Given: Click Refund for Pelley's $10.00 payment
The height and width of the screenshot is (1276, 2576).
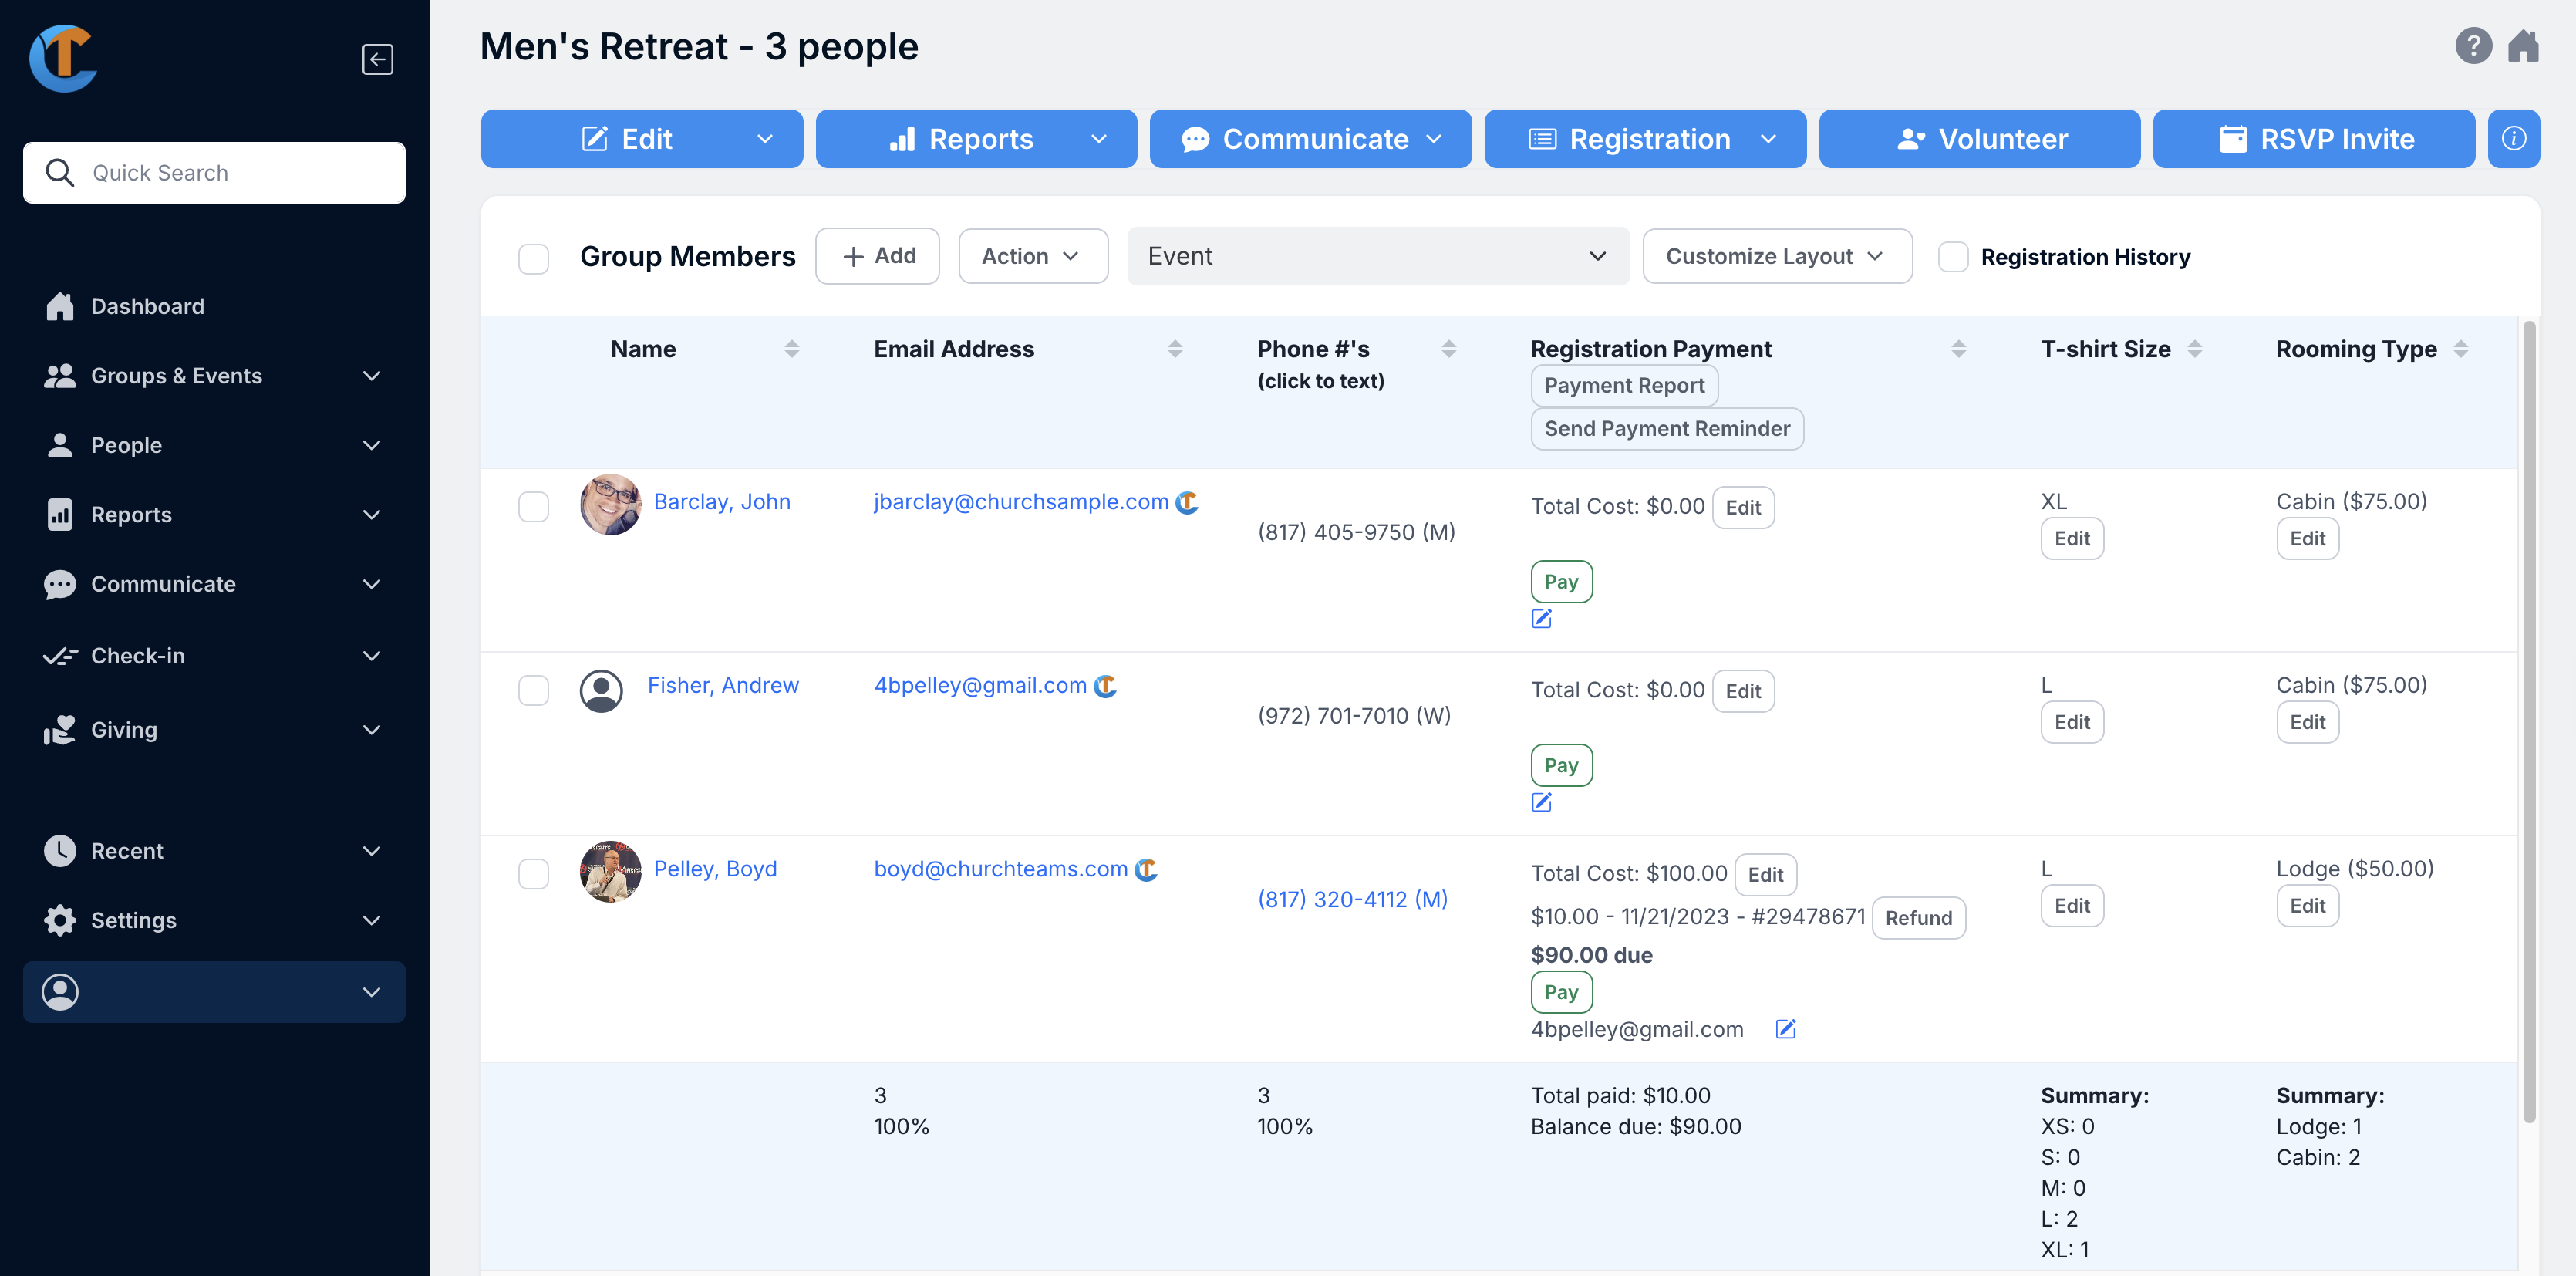Looking at the screenshot, I should click(1917, 918).
